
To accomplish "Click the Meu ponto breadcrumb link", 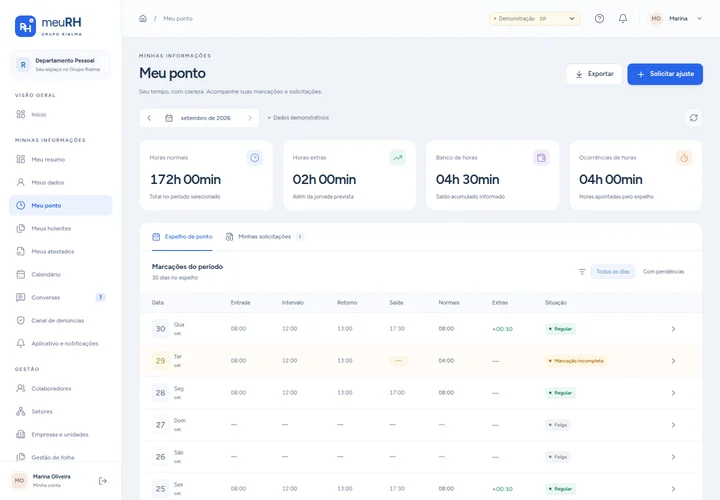I will pos(178,19).
